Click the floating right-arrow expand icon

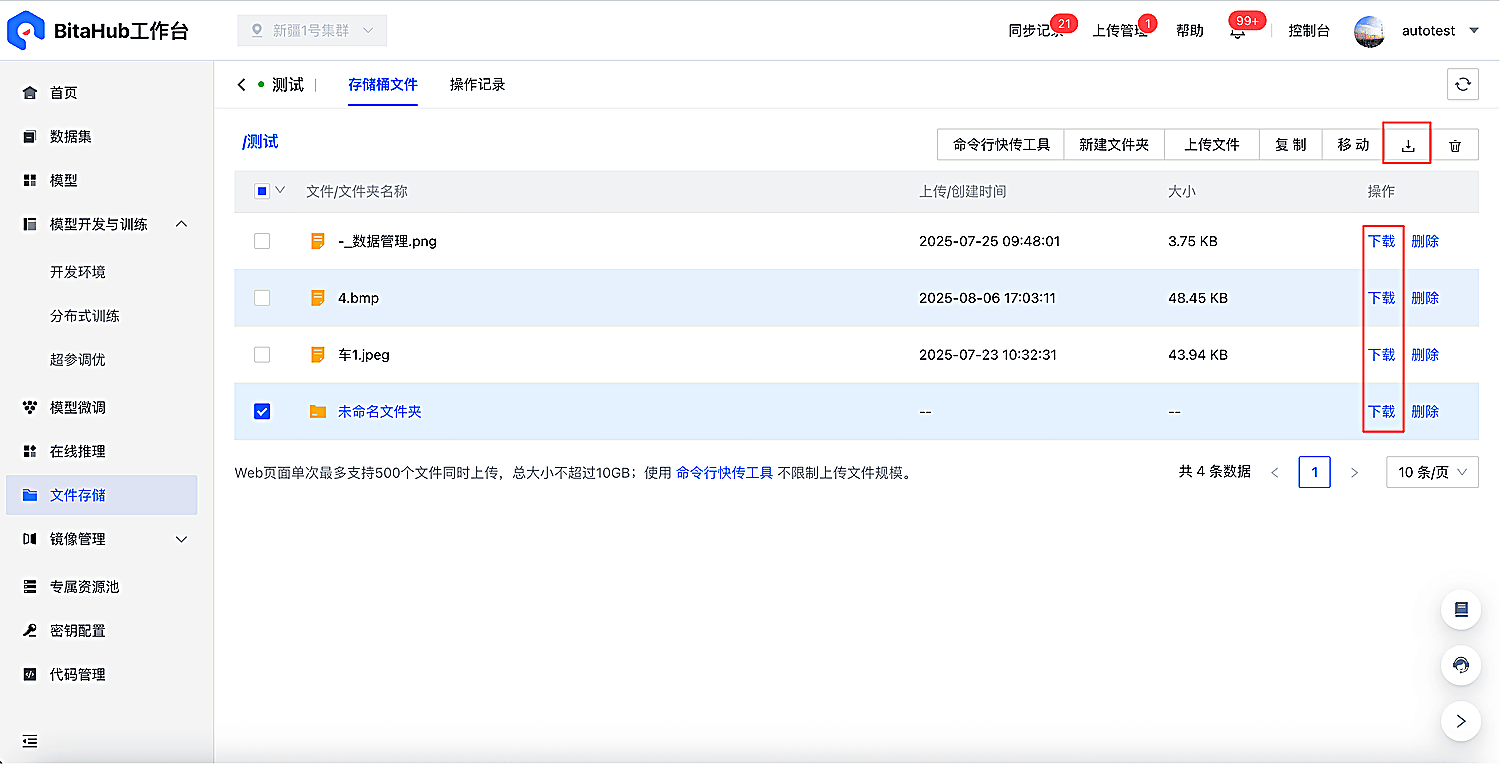1461,721
